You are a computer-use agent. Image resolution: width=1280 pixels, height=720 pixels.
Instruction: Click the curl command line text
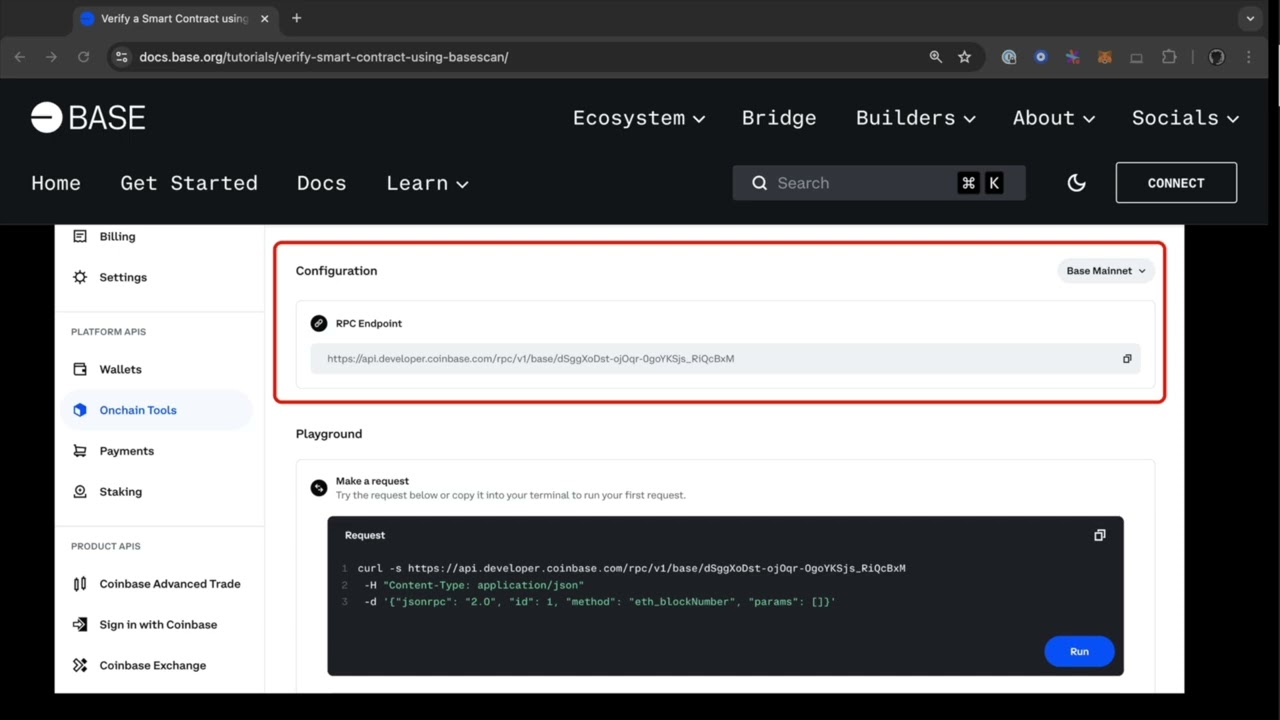632,568
